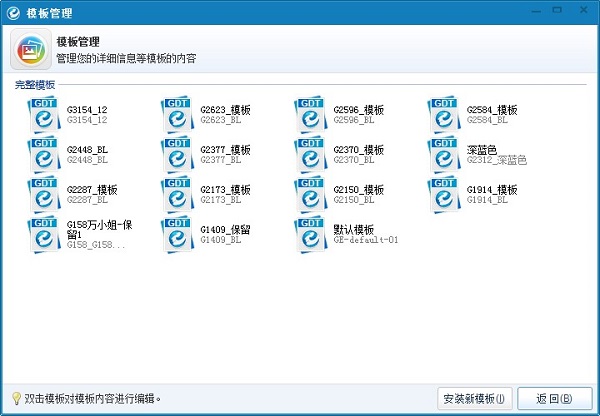This screenshot has width=600, height=416.
Task: Click the G2596_BL subtitle text
Action: [x=354, y=120]
